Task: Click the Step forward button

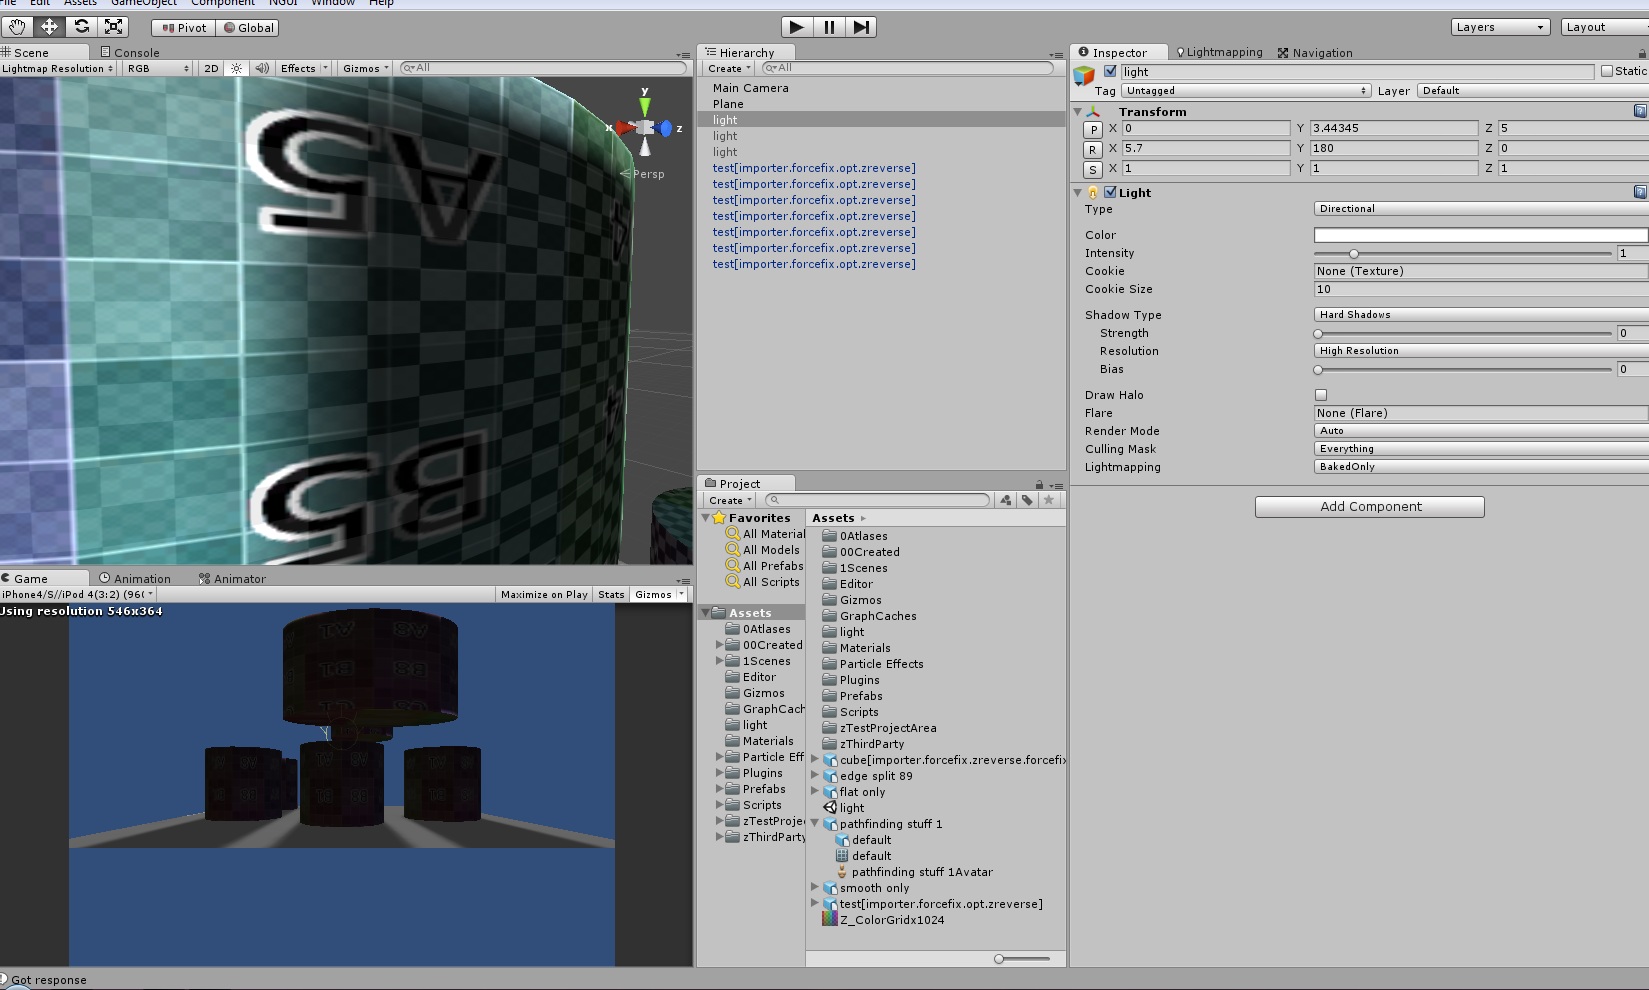Action: 861,27
